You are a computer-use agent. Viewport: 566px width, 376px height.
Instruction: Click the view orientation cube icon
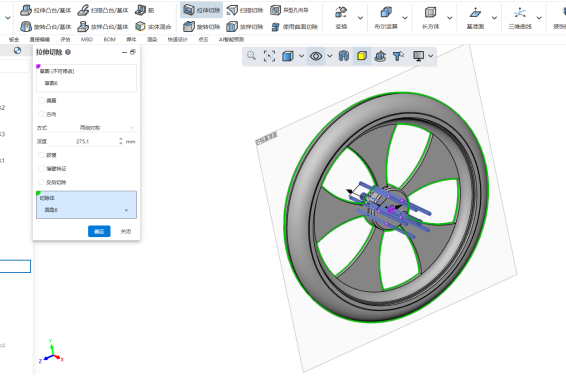pyautogui.click(x=288, y=56)
